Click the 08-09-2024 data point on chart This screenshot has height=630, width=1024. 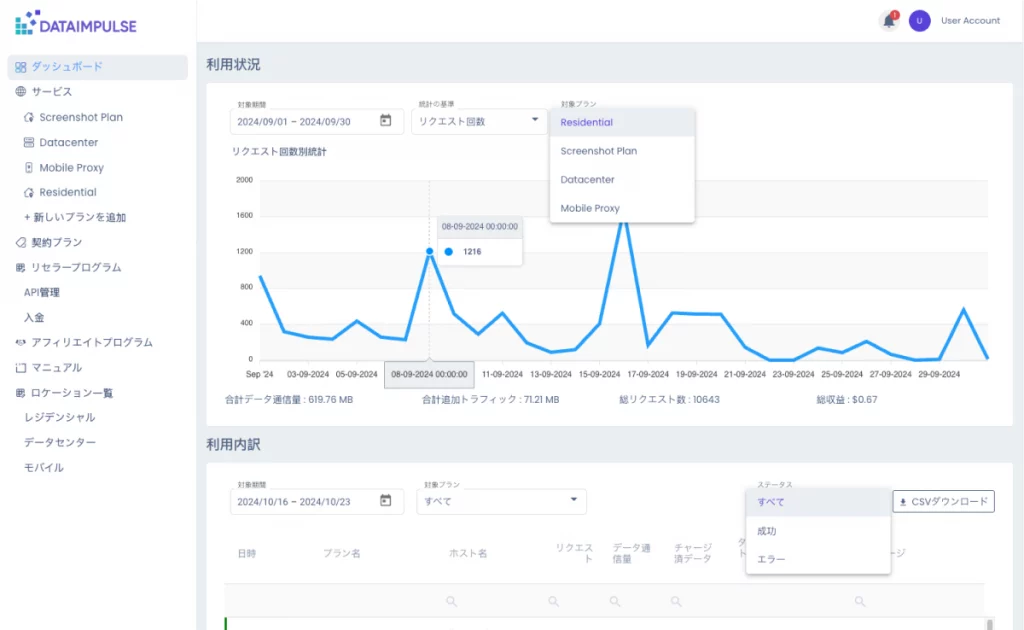click(x=429, y=251)
